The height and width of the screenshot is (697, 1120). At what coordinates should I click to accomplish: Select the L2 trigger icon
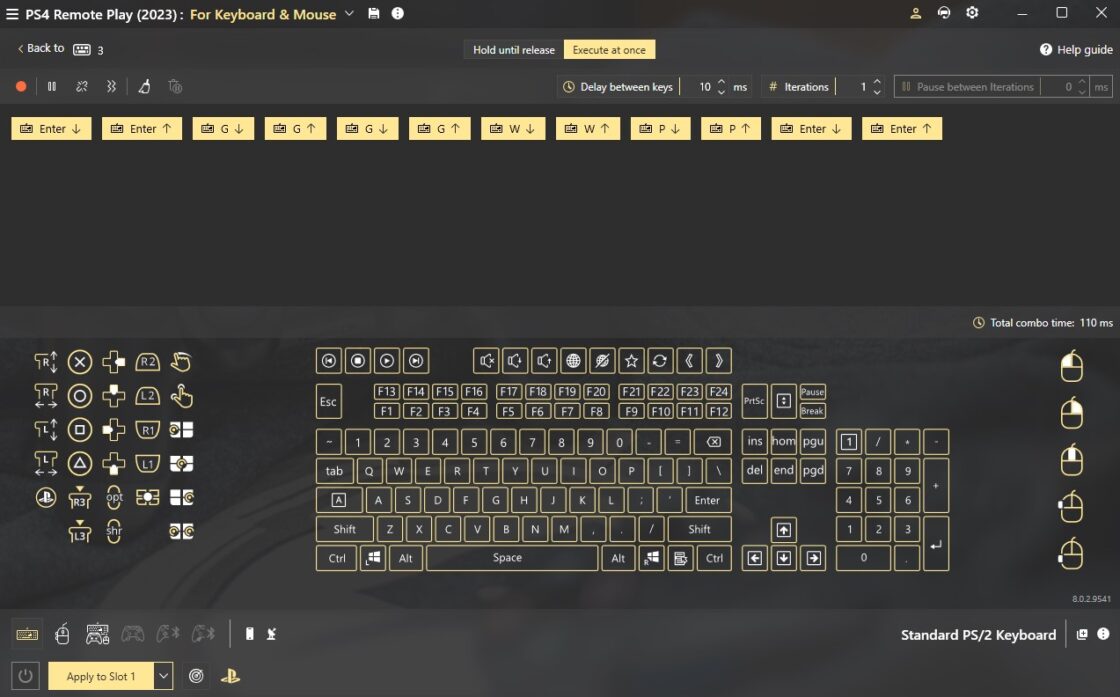tap(147, 396)
